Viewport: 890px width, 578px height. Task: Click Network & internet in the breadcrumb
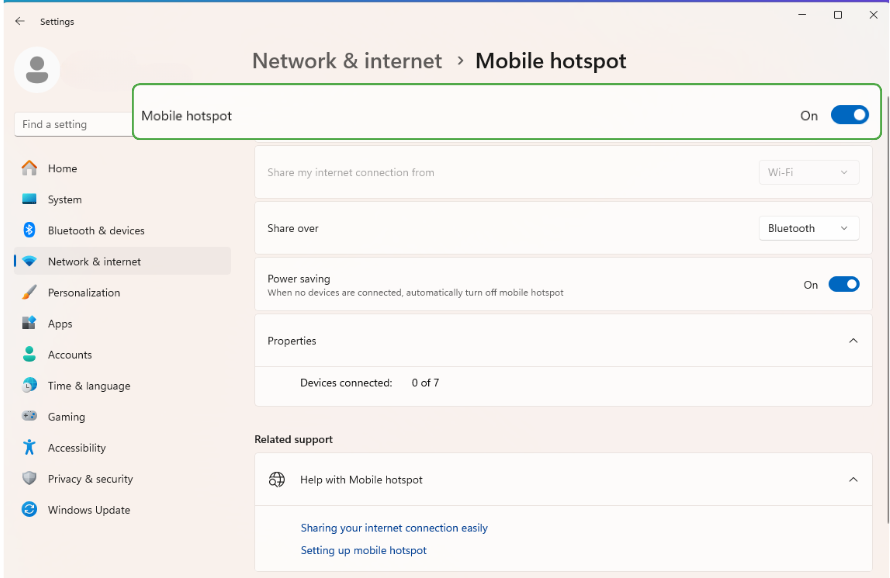click(x=347, y=61)
